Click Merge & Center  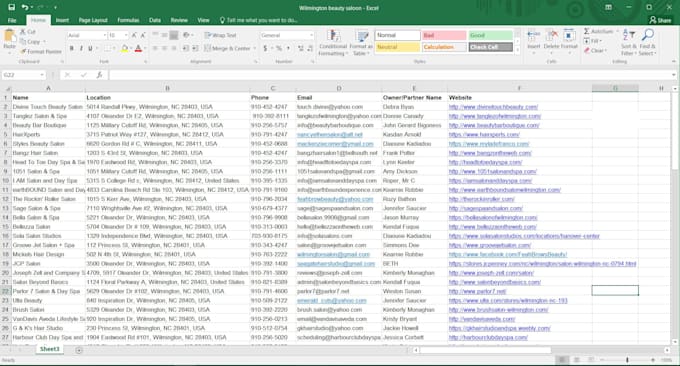coord(227,49)
